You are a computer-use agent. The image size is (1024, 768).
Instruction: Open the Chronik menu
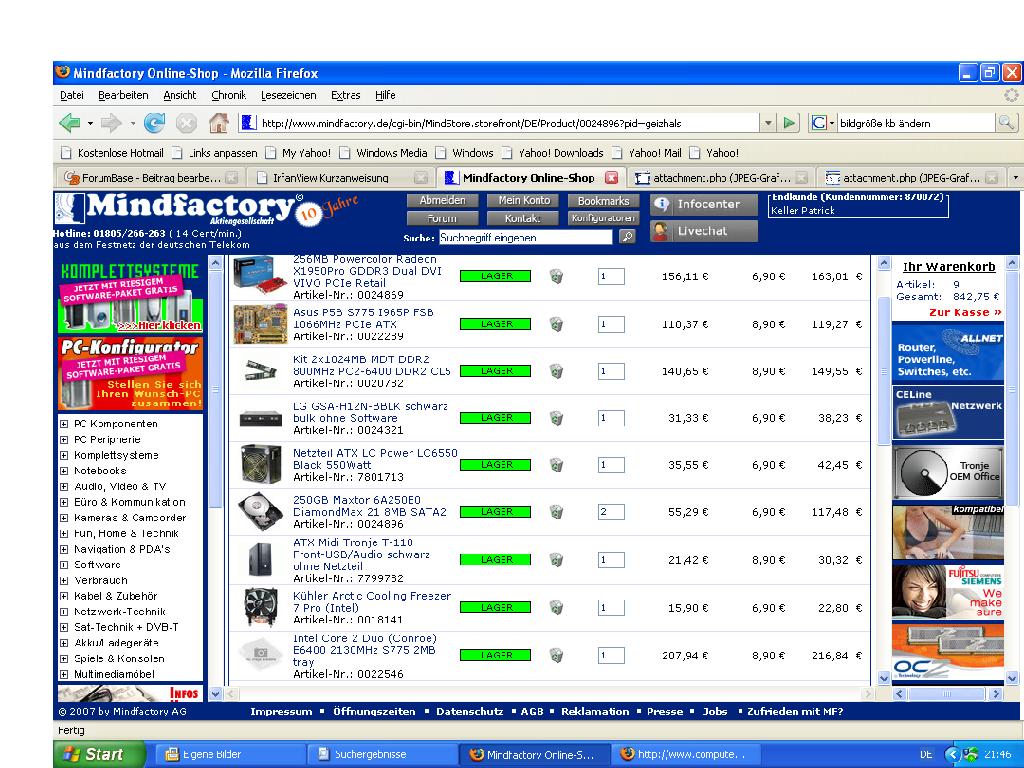tap(229, 95)
